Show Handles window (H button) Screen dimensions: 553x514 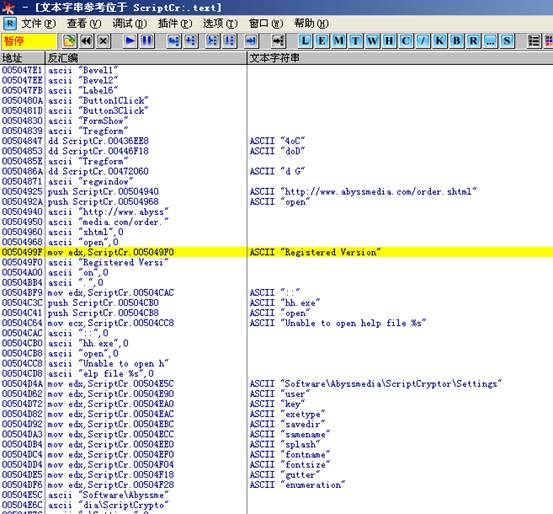[x=389, y=41]
